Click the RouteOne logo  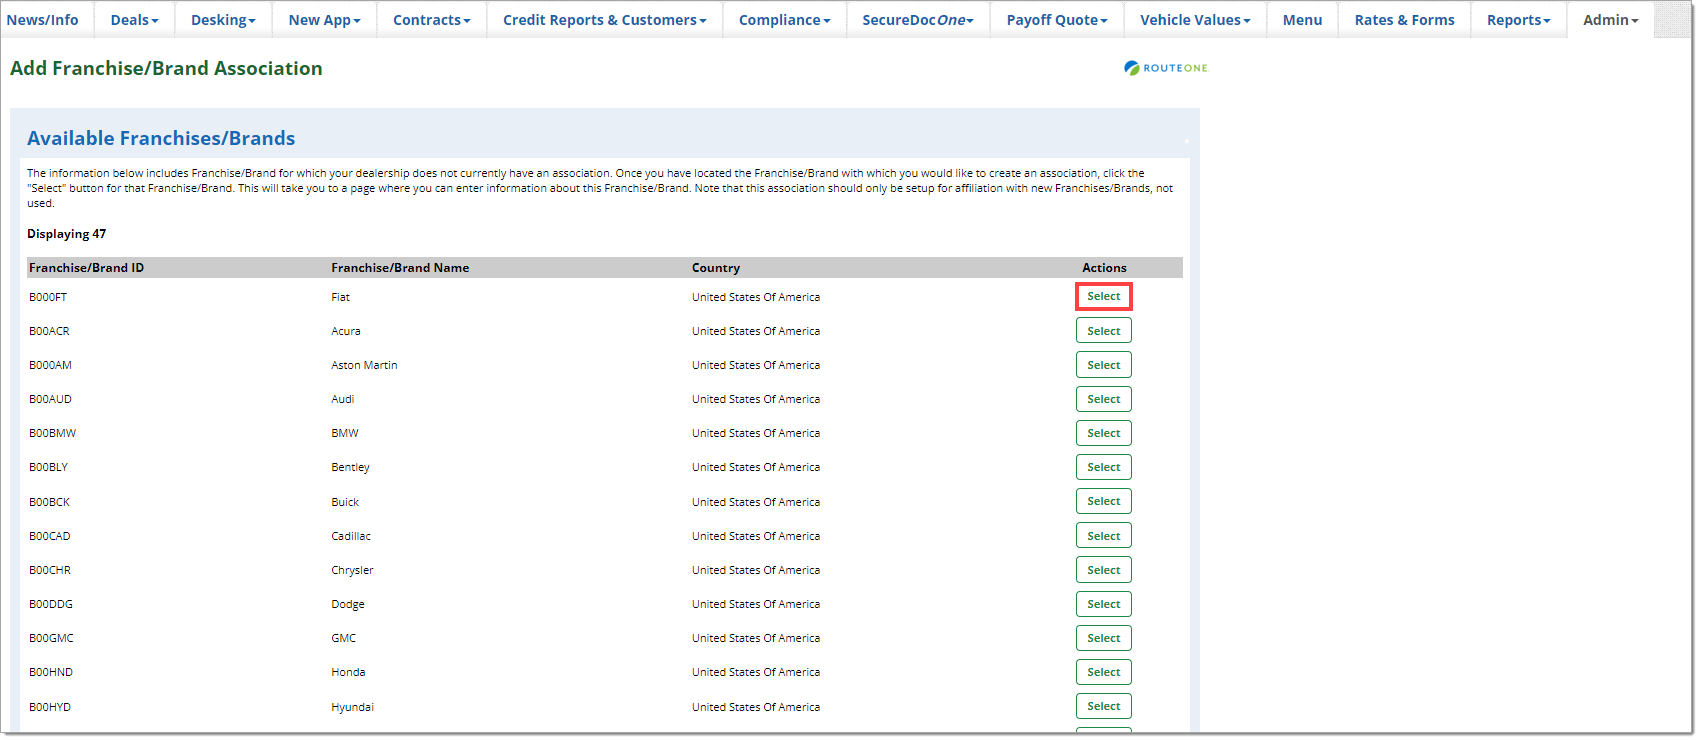(1166, 68)
